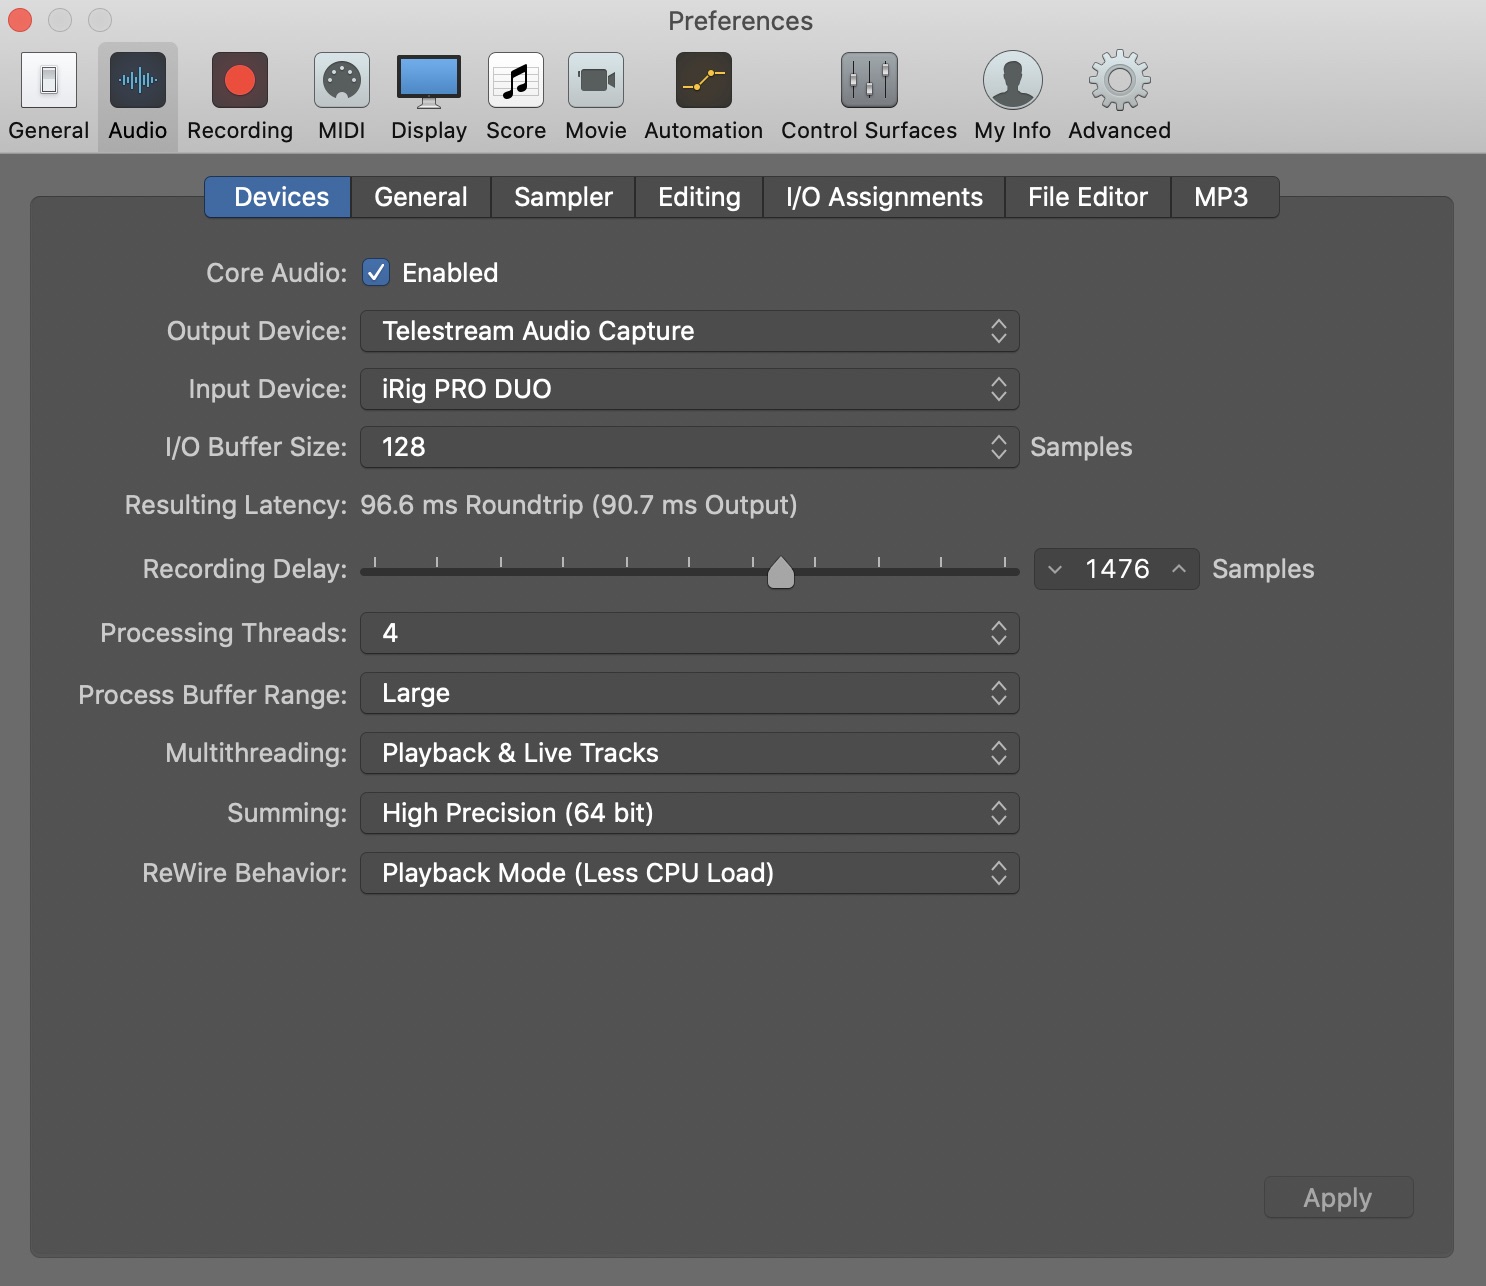1486x1286 pixels.
Task: Open the My Info preferences icon
Action: 1013,81
